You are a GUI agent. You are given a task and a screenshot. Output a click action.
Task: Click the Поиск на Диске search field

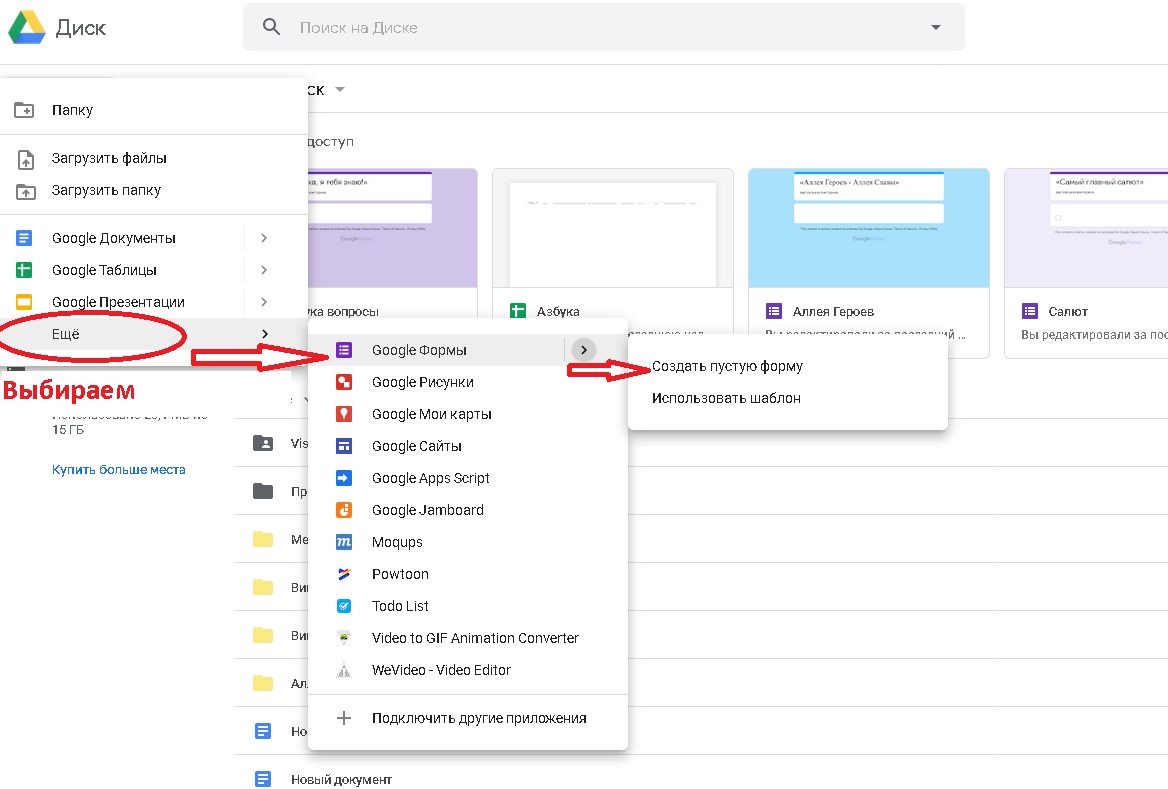tap(603, 28)
